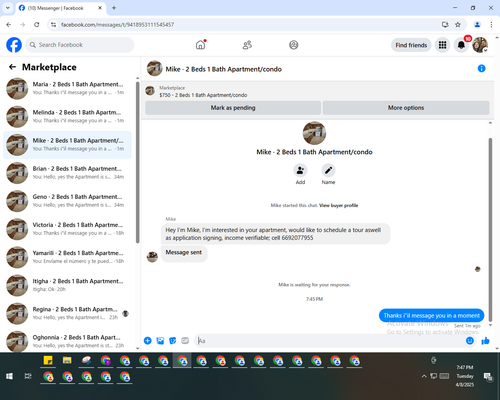
Task: Open the emoji picker icon
Action: coord(470,340)
